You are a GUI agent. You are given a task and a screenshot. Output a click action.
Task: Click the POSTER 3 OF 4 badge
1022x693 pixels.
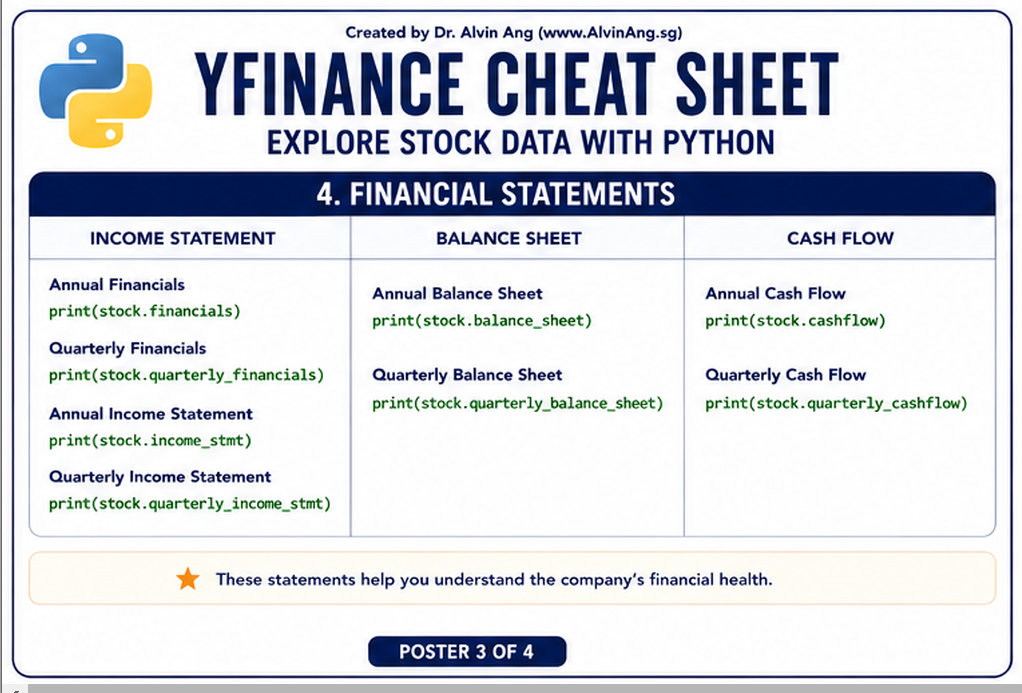tap(467, 651)
